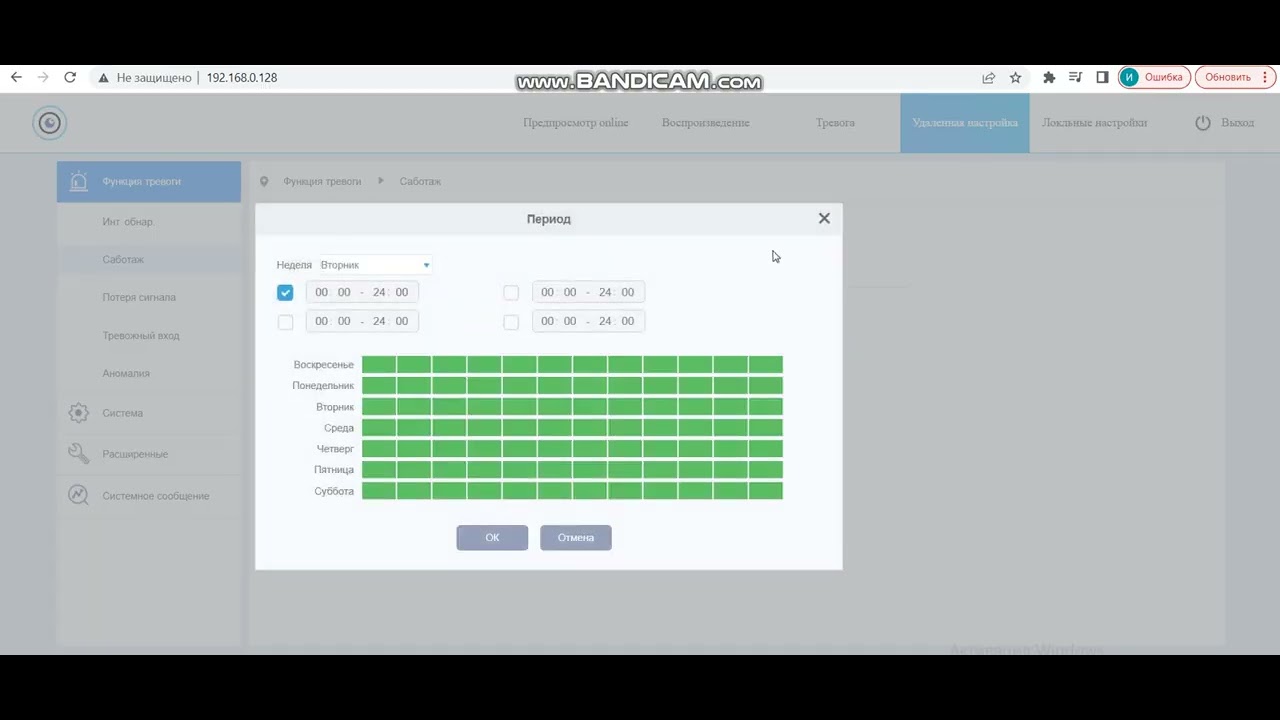Screen dimensions: 1280x720
Task: Click the Ошибка profile button
Action: click(1154, 77)
